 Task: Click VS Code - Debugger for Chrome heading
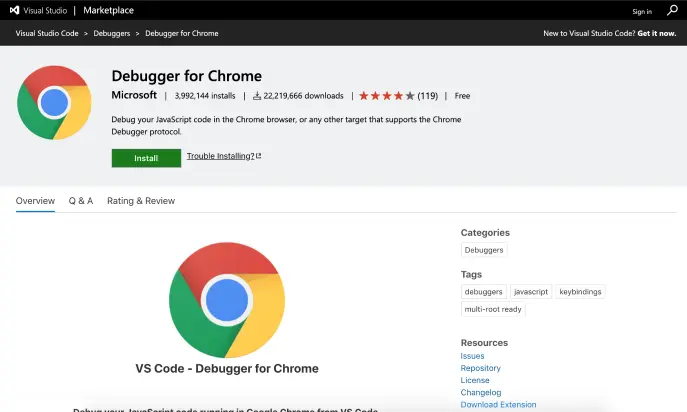pos(227,369)
